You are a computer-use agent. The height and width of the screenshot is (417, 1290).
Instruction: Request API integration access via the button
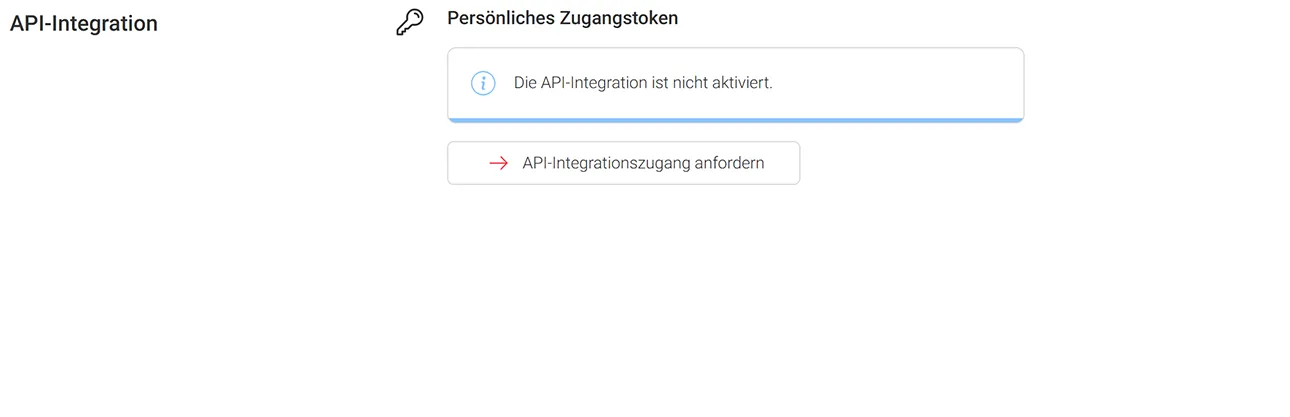623,163
